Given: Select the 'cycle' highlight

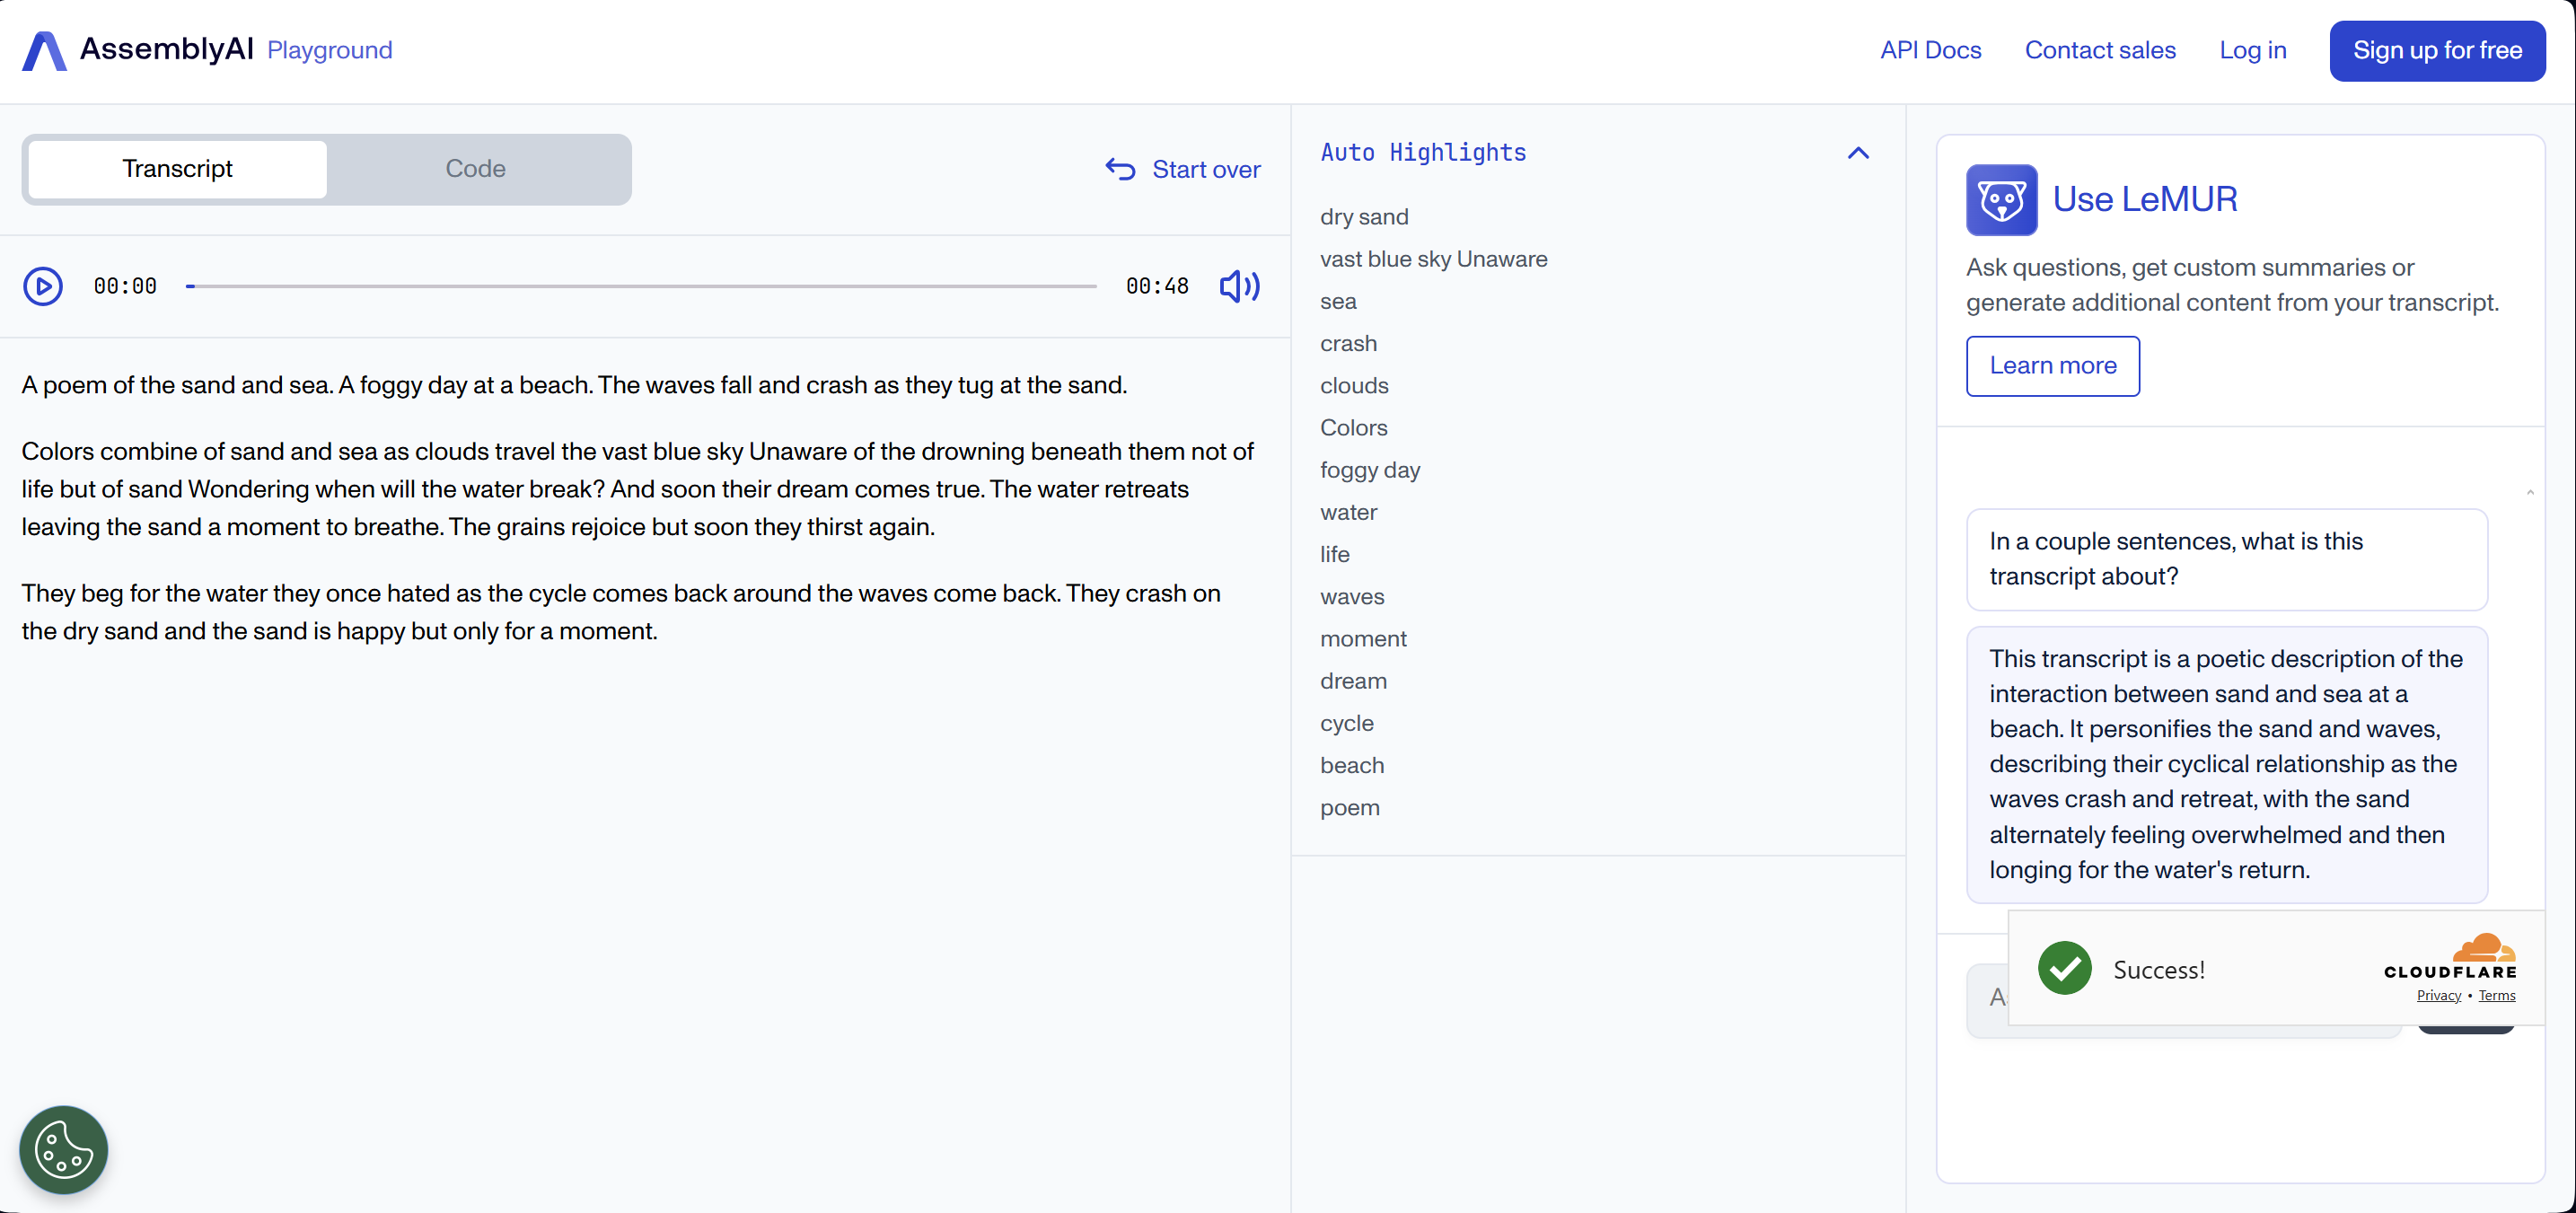Looking at the screenshot, I should coord(1347,723).
